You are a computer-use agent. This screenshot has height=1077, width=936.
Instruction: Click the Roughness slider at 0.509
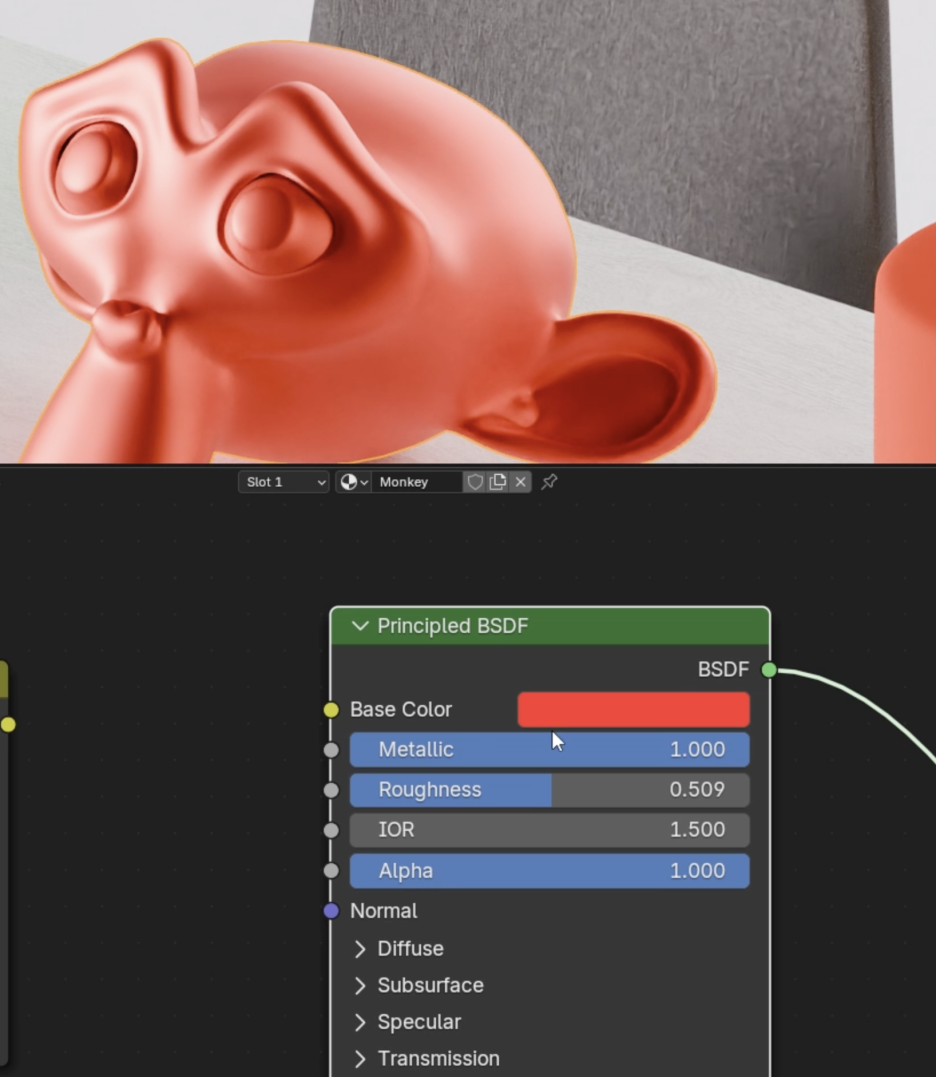point(549,790)
